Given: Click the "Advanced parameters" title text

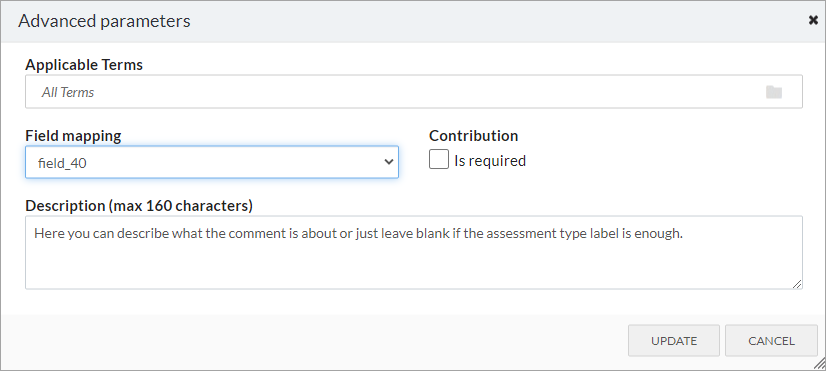Looking at the screenshot, I should [104, 21].
